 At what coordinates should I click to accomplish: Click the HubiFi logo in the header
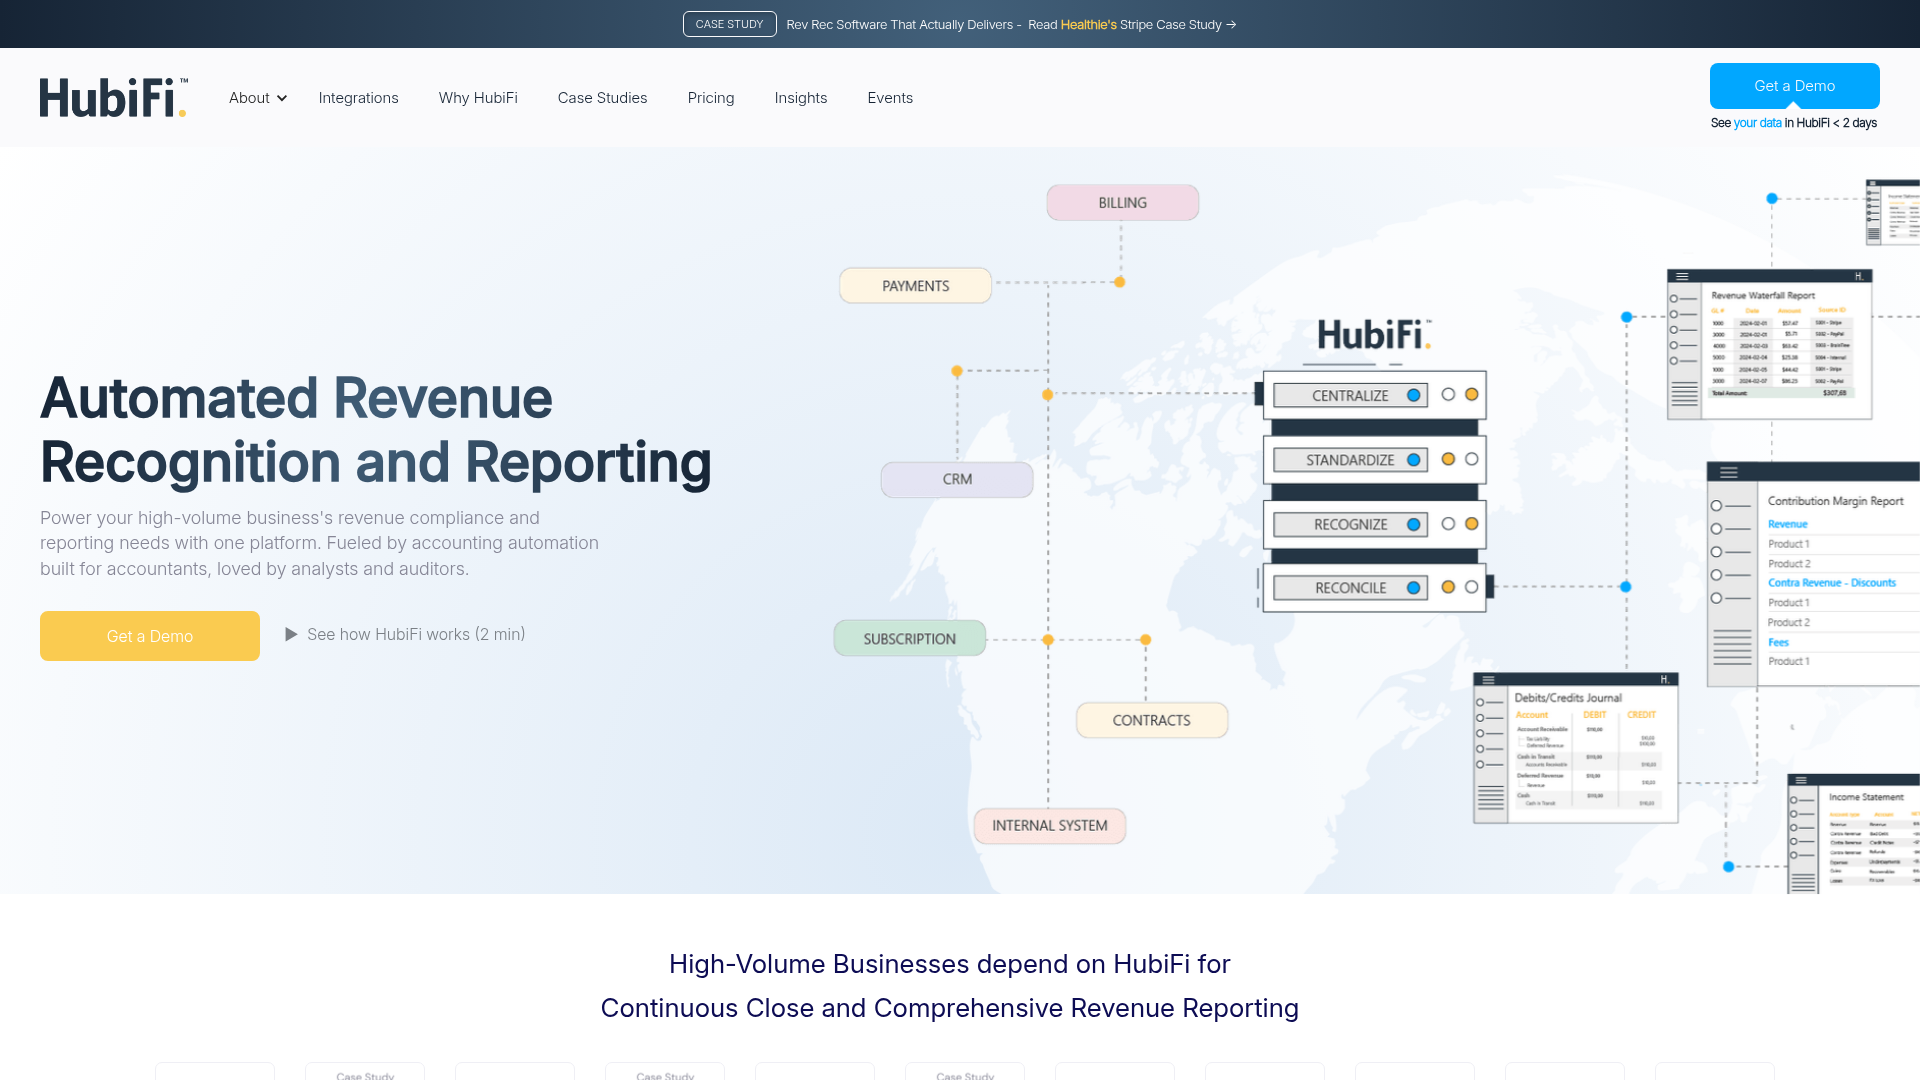pyautogui.click(x=113, y=97)
